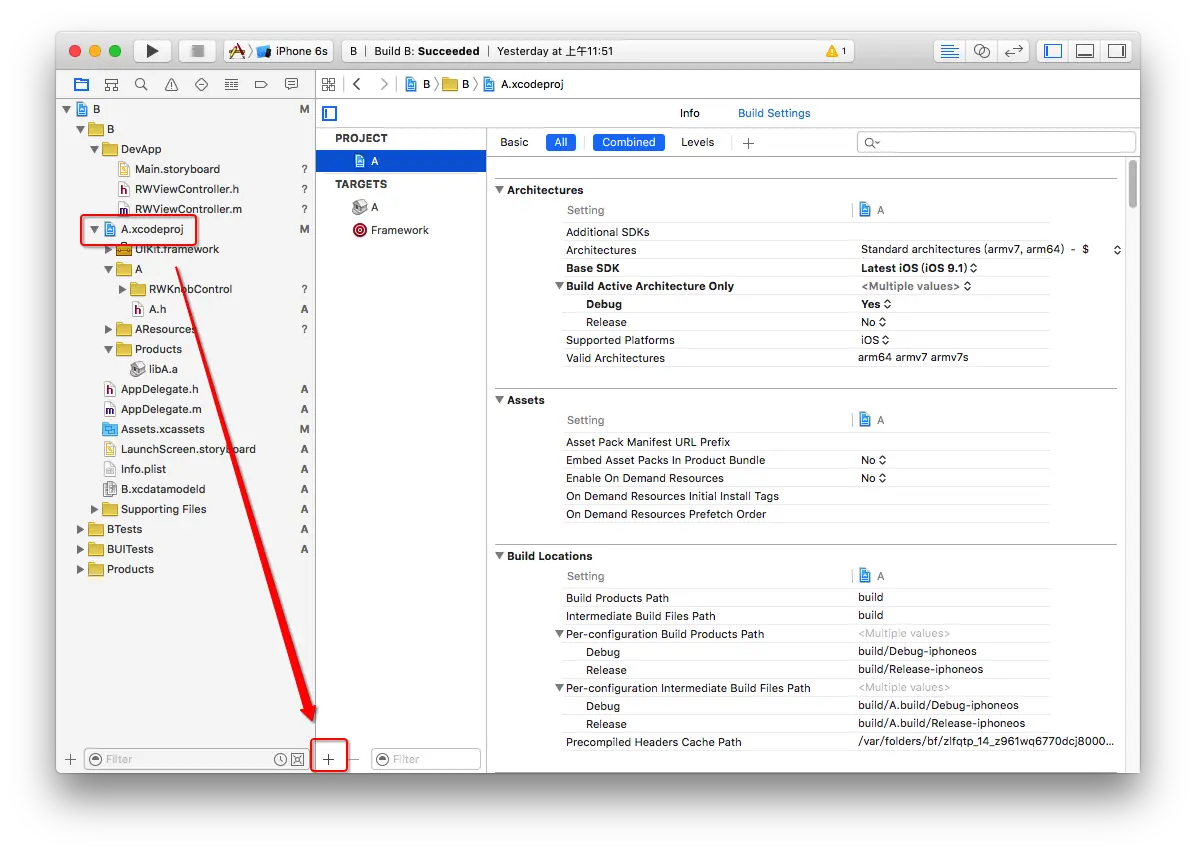1196x853 pixels.
Task: Collapse Build Active Architecture Only
Action: pos(559,286)
